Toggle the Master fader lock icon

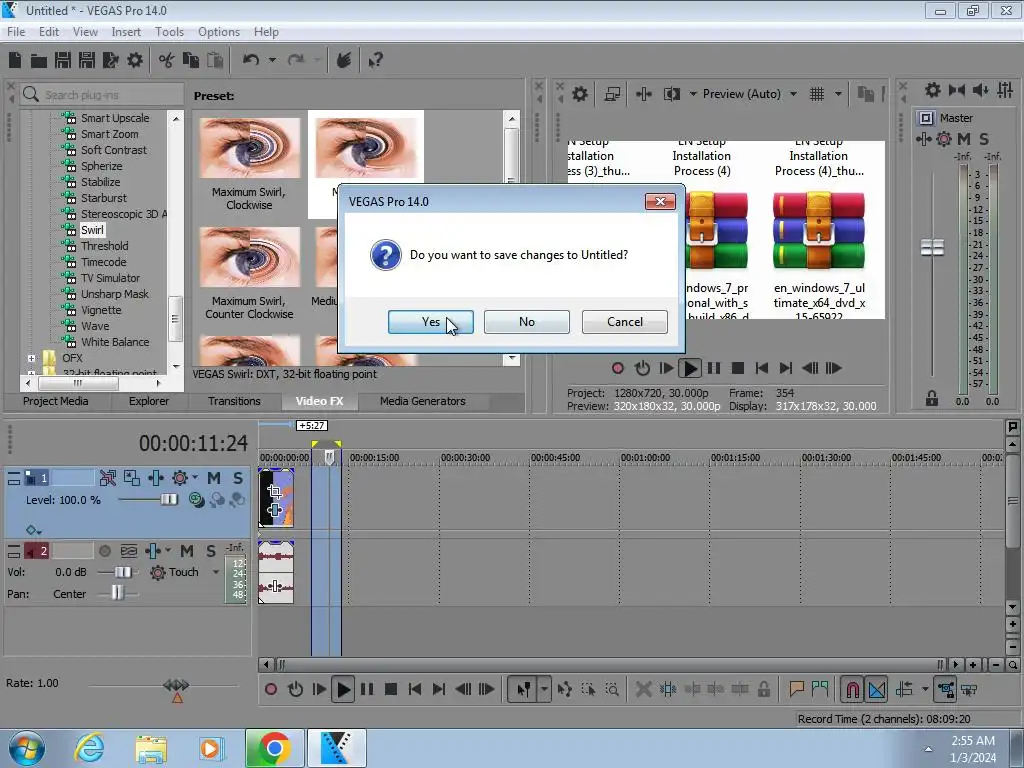[932, 398]
